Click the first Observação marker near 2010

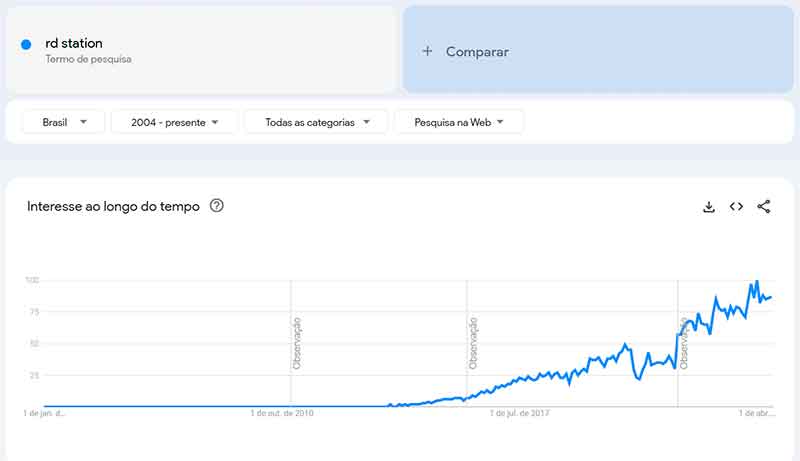coord(297,343)
